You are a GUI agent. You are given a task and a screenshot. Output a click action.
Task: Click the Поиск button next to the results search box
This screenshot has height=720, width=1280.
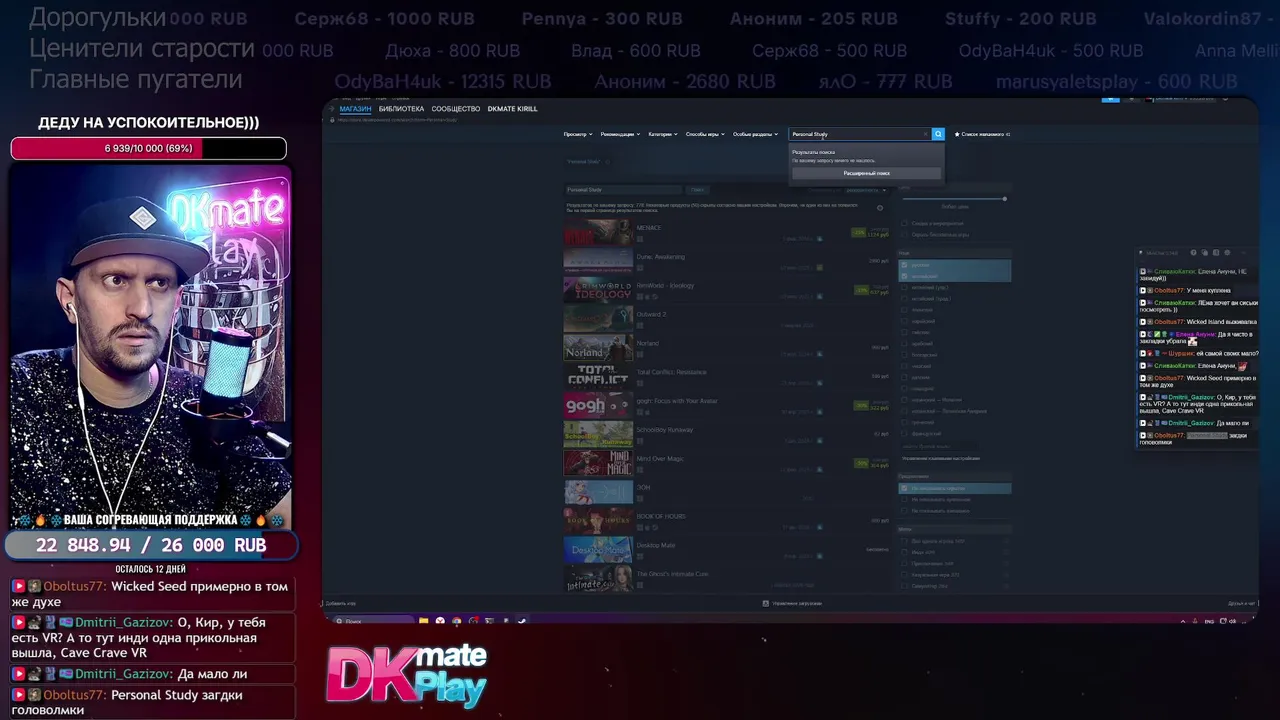point(698,190)
